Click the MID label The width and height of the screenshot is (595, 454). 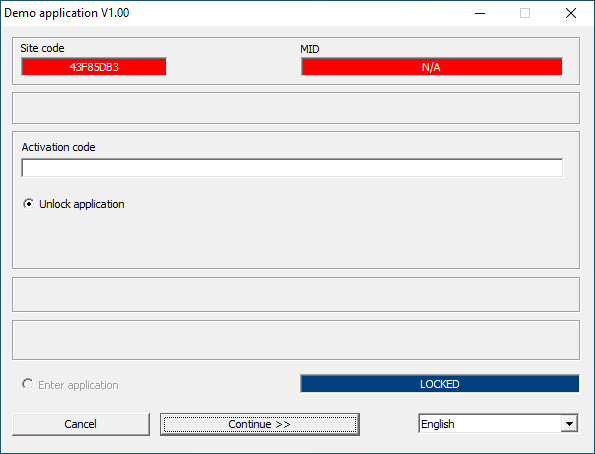310,49
